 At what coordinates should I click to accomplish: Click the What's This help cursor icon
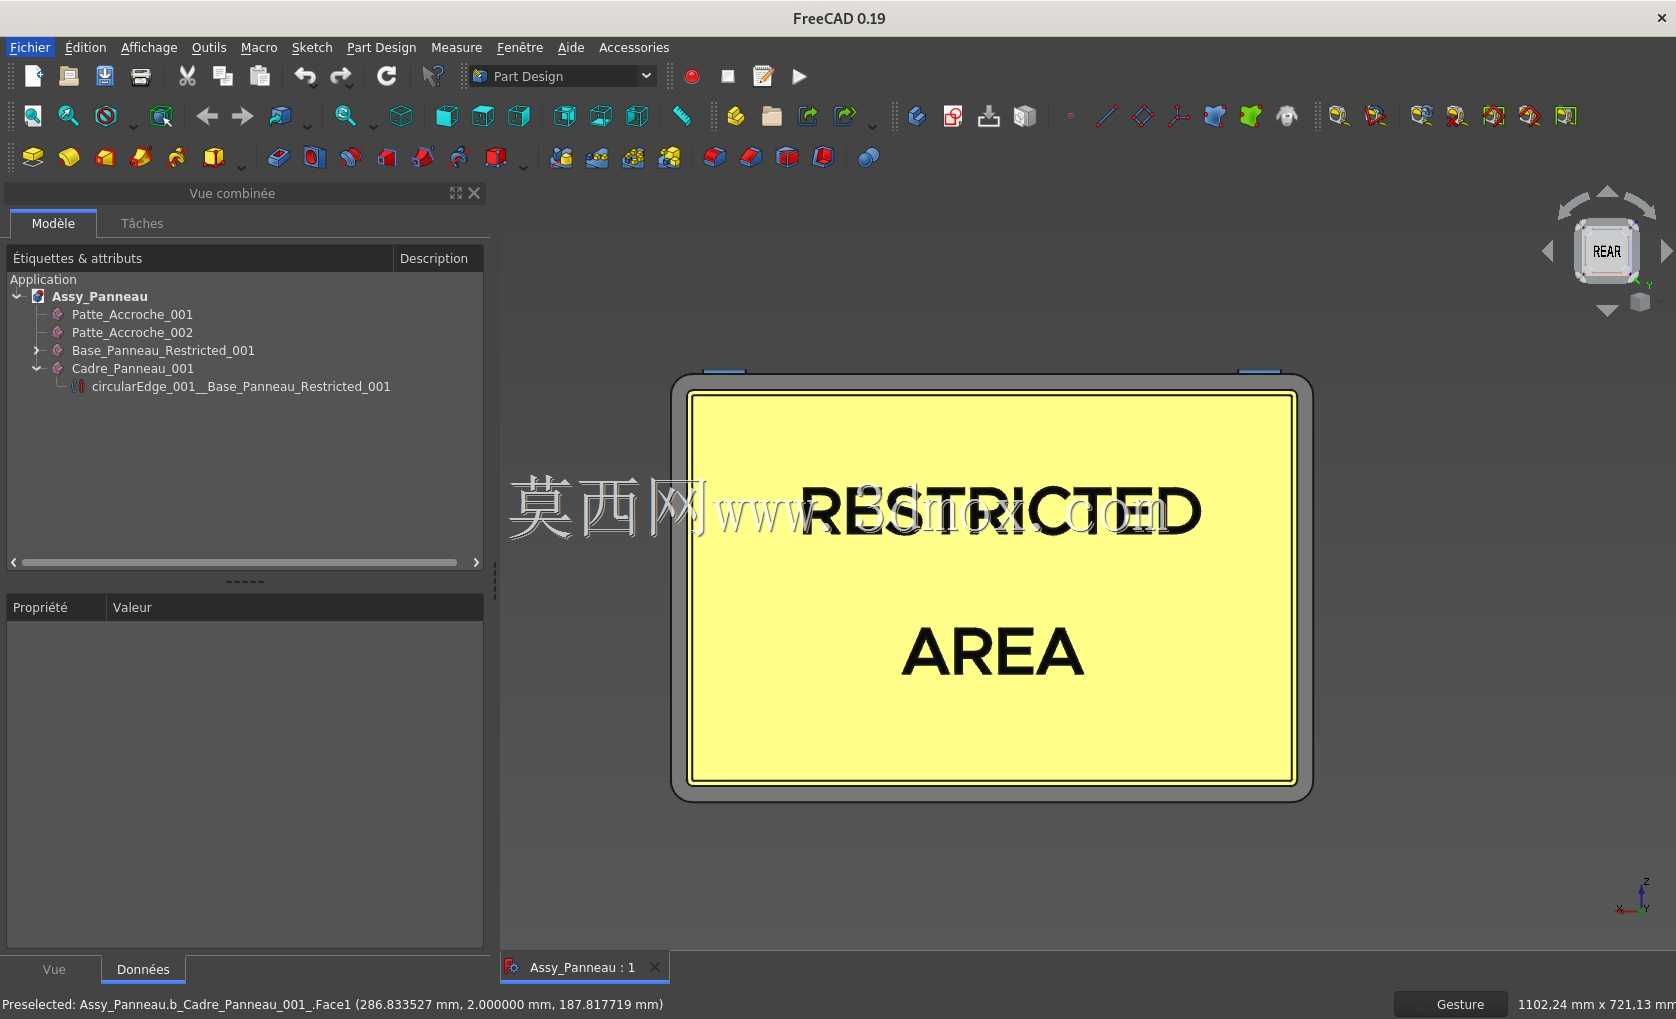click(432, 76)
